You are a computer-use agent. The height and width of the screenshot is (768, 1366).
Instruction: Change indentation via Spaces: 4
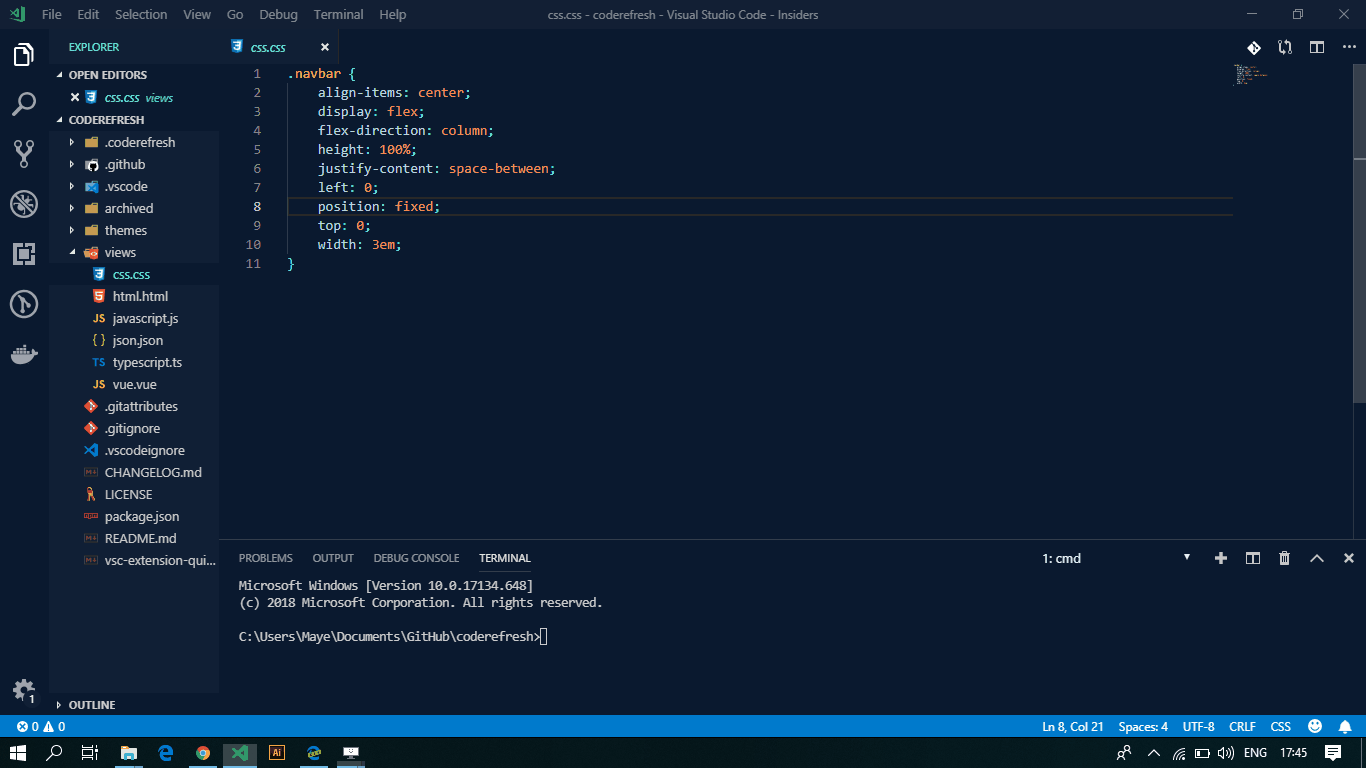coord(1143,727)
